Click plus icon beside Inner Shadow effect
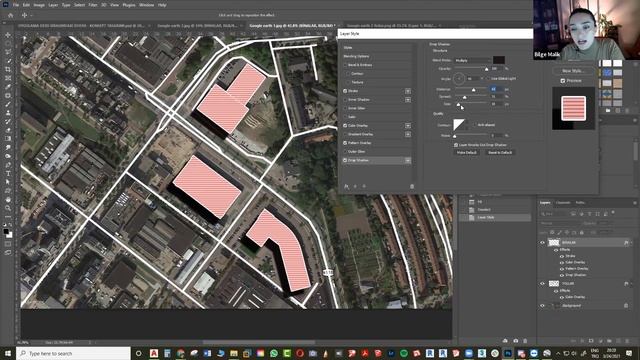Viewport: 640px width, 360px height. click(x=408, y=100)
